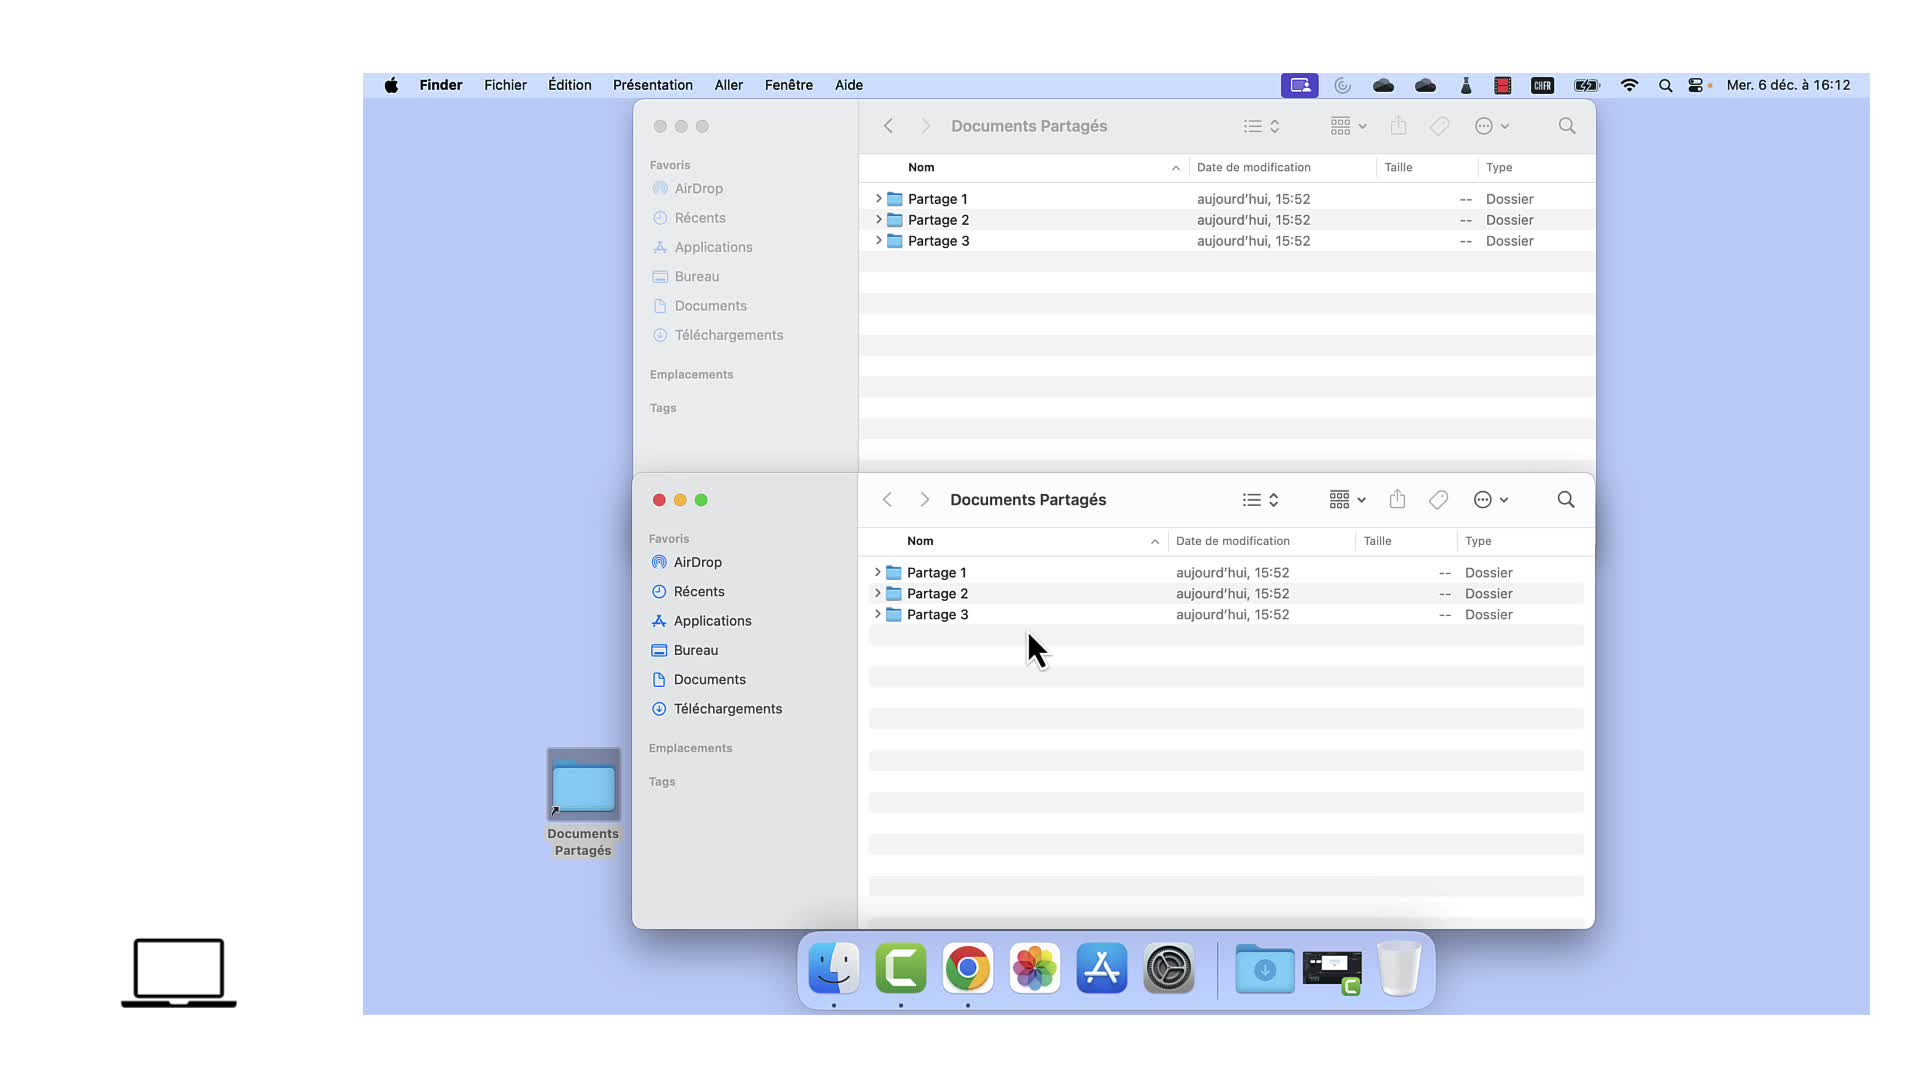Screen dimensions: 1920x1080
Task: Sort by the Nom column header in front window
Action: (x=920, y=541)
